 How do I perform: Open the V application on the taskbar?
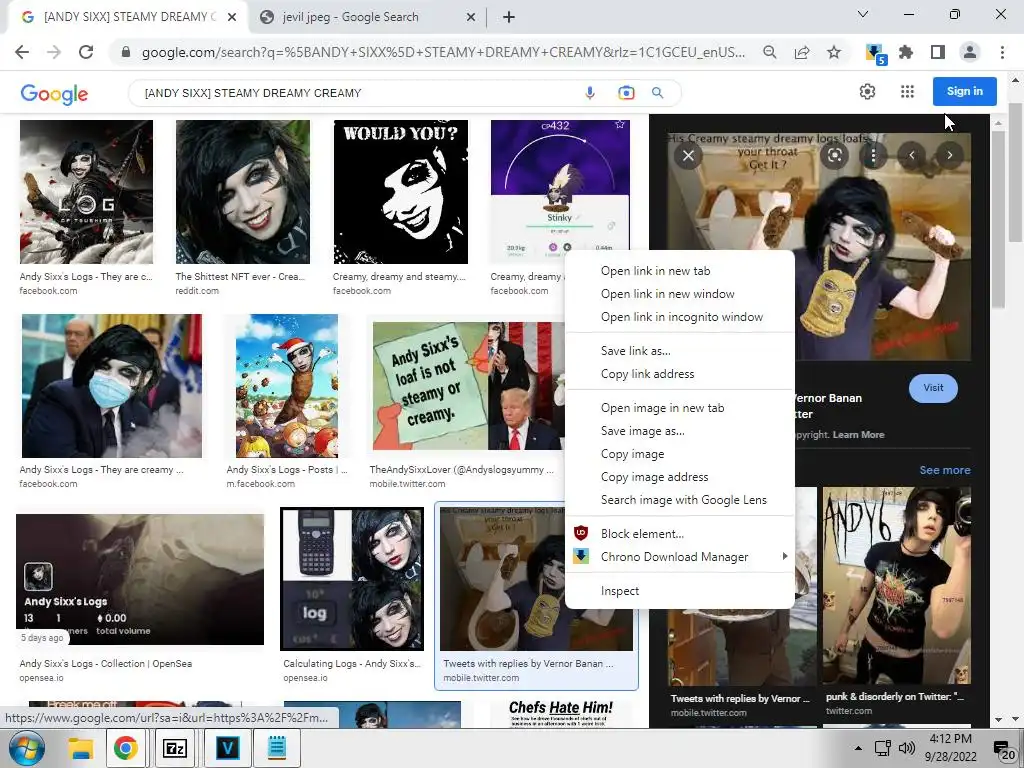227,748
